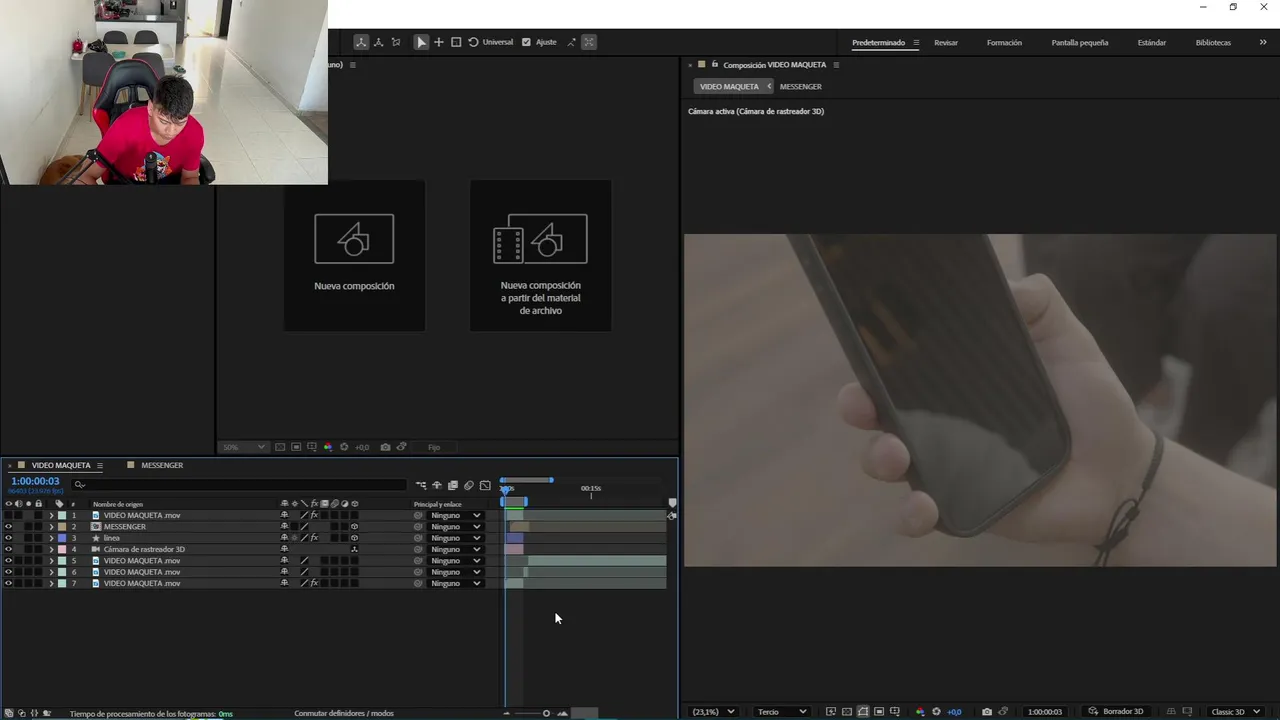Open the MESSENGER timeline tab
This screenshot has width=1280, height=720.
162,465
